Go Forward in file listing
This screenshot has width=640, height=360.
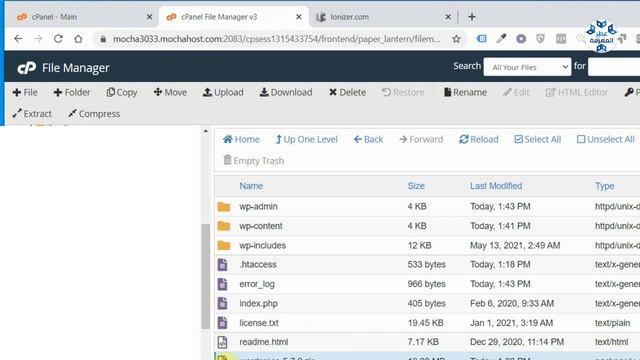(421, 139)
